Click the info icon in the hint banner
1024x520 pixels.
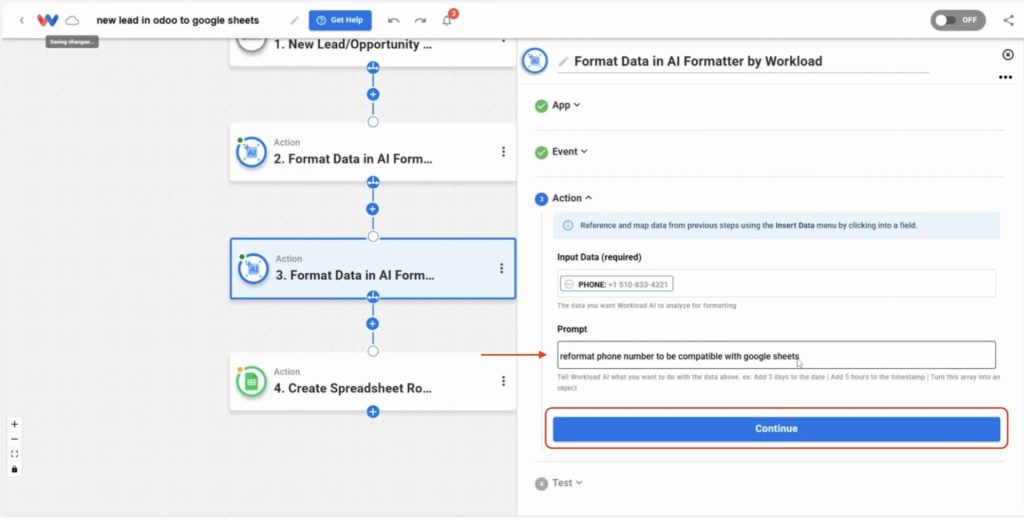coord(568,225)
